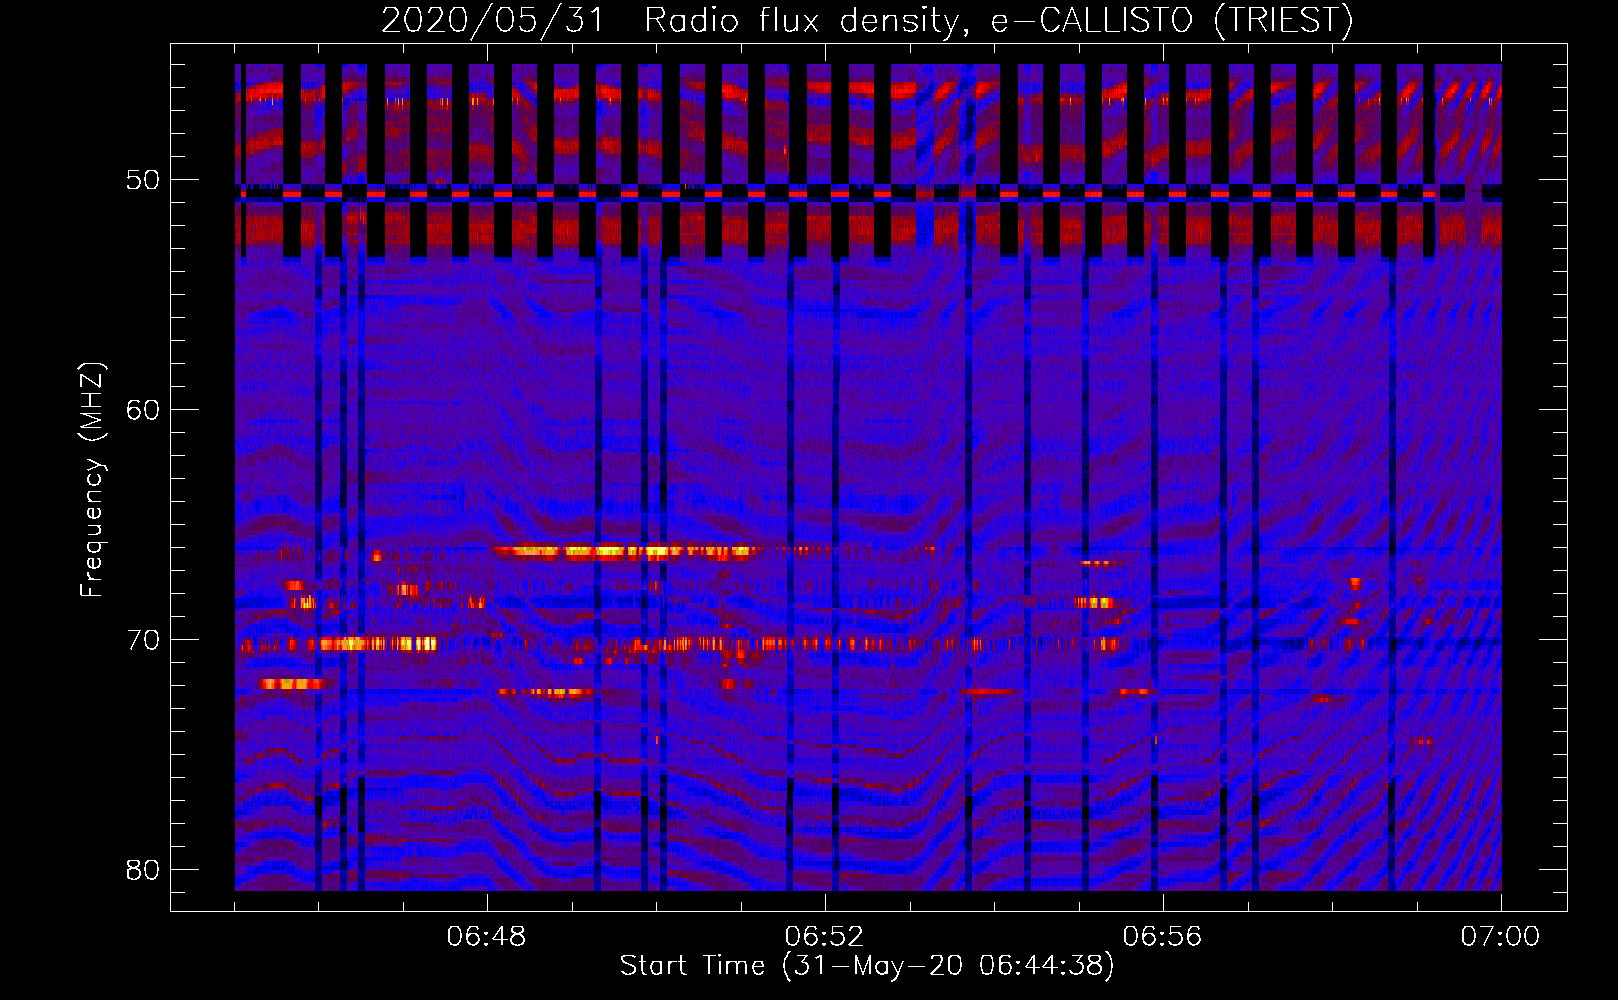
Task: Click the 'Frequency (MHZ)' axis label
Action: [x=92, y=480]
